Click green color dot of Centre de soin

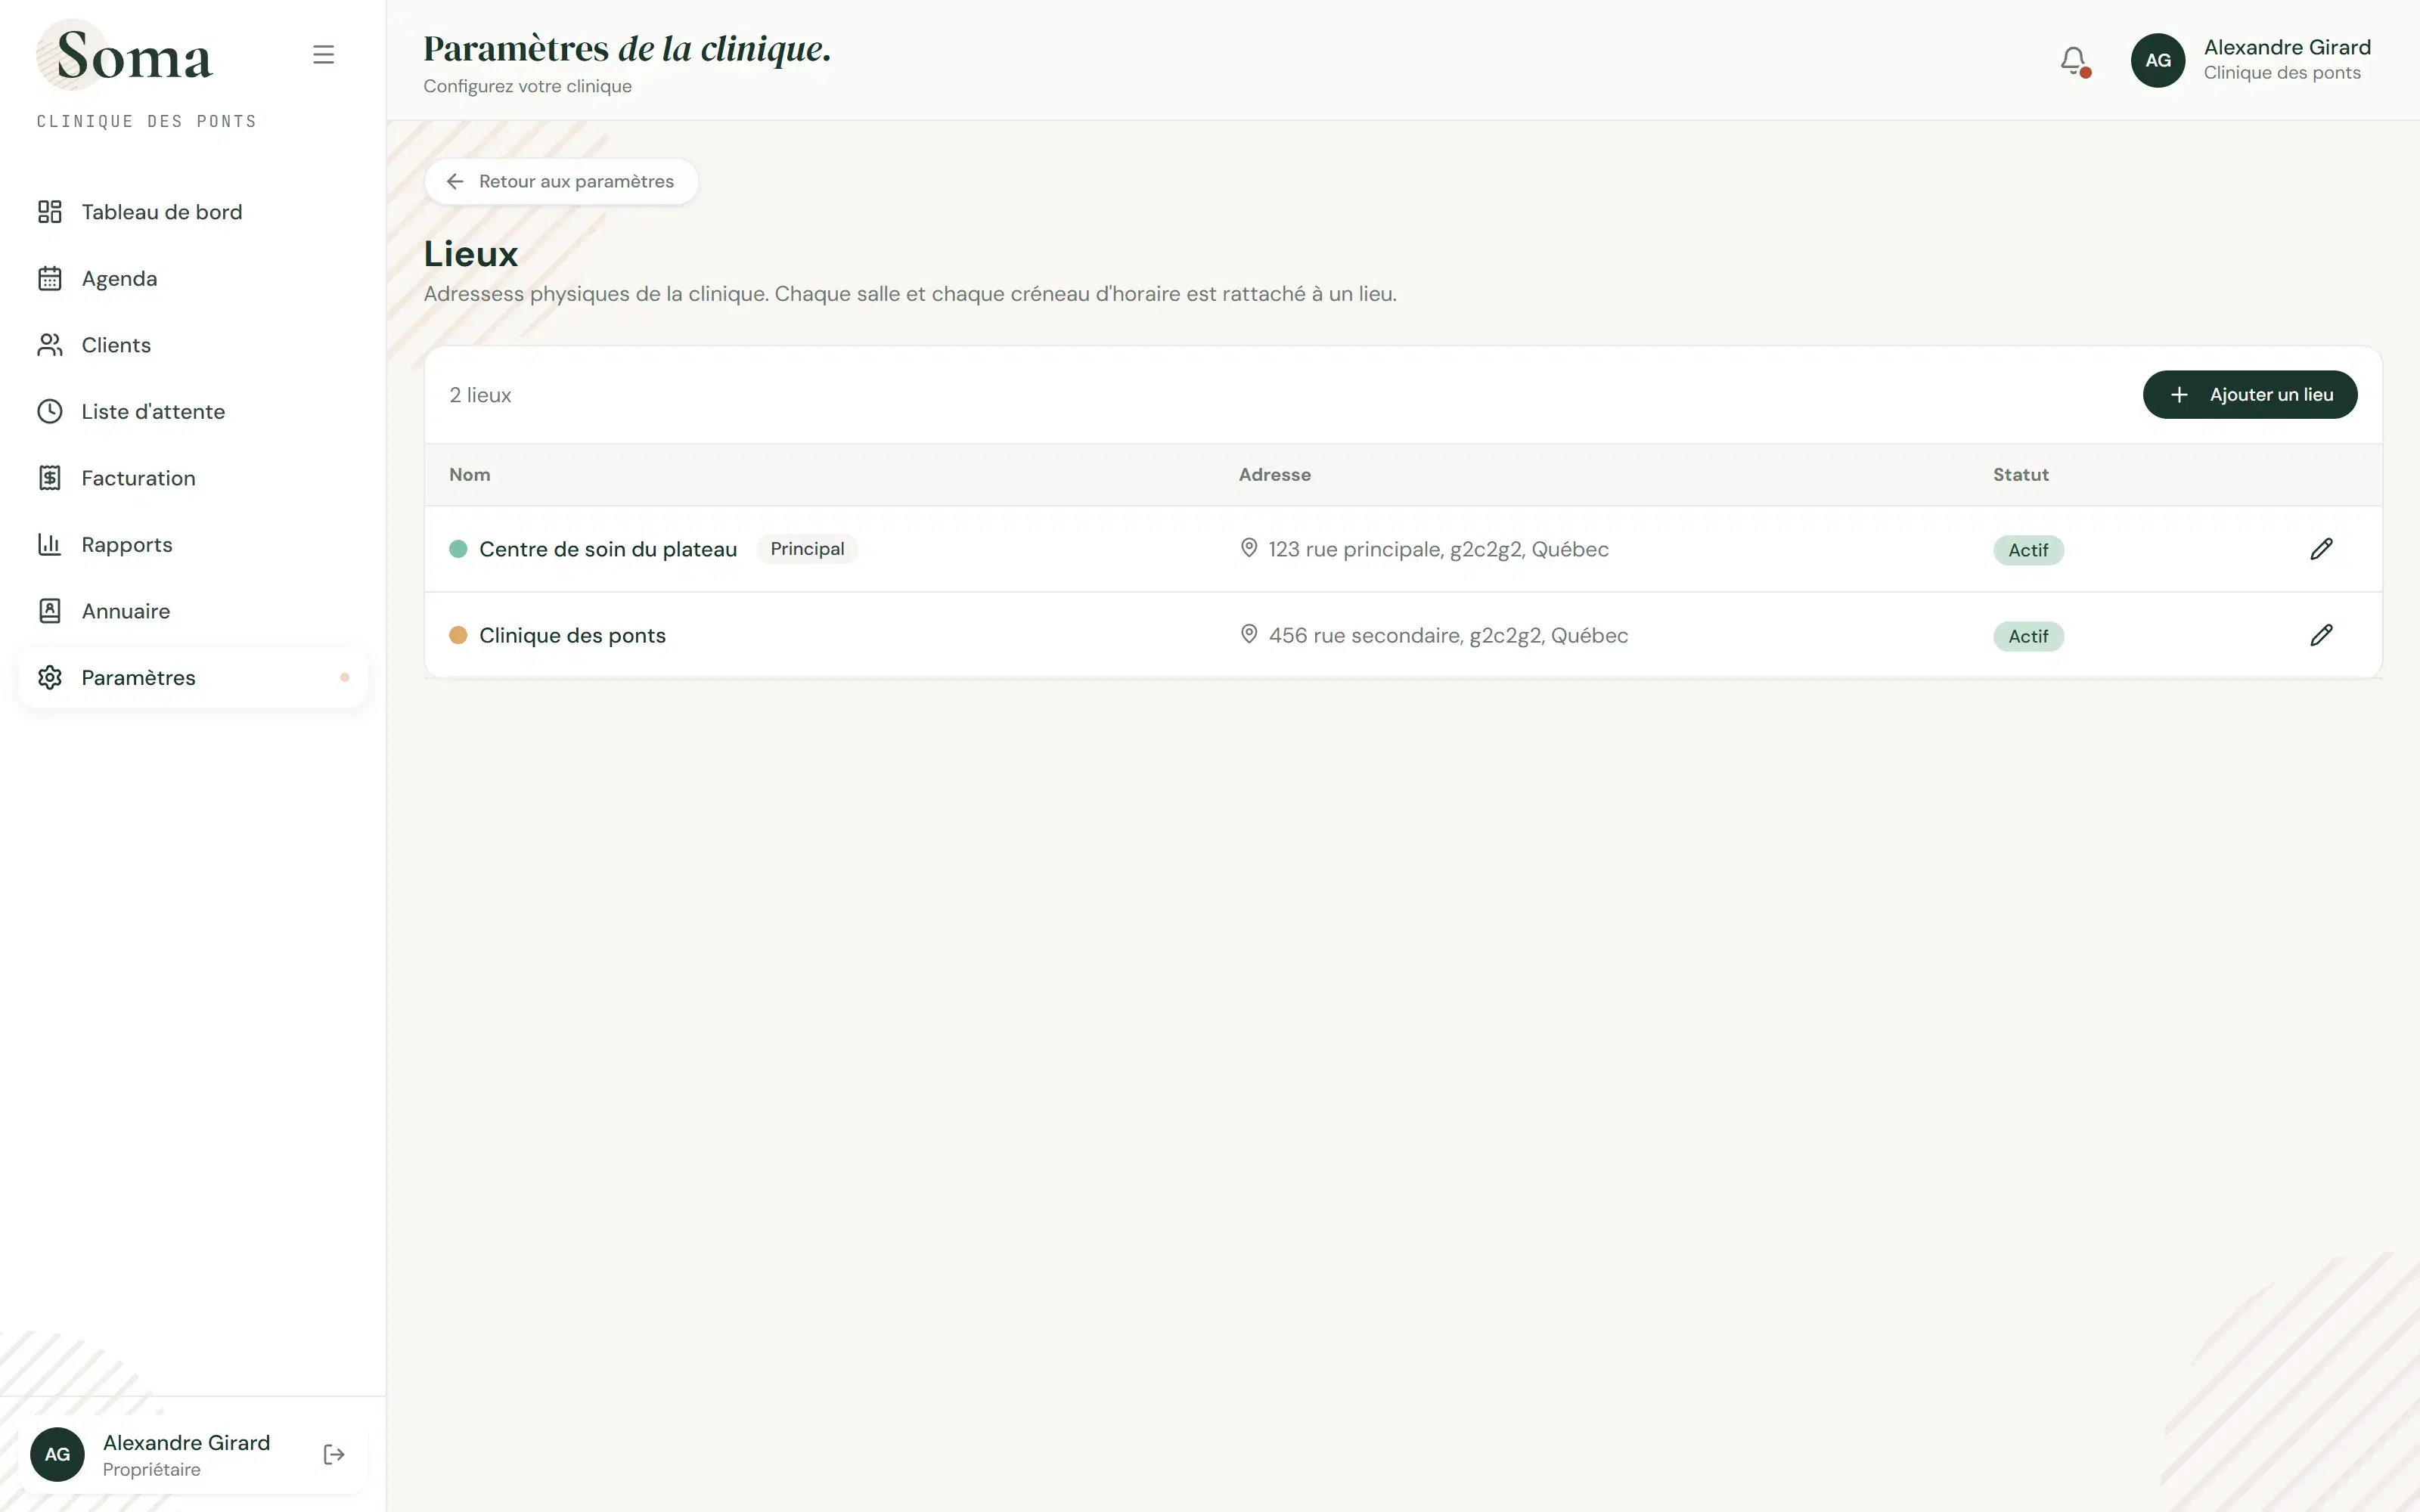(458, 549)
